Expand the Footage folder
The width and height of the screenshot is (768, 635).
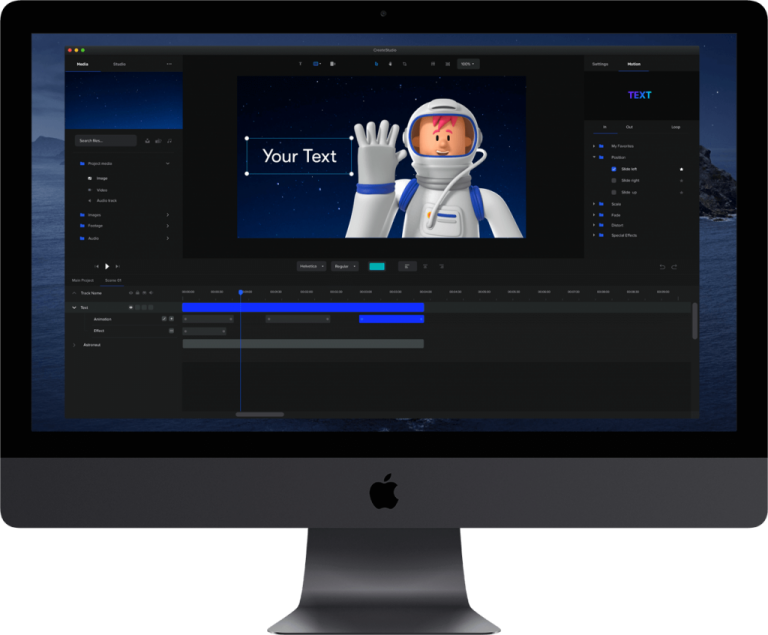point(95,226)
